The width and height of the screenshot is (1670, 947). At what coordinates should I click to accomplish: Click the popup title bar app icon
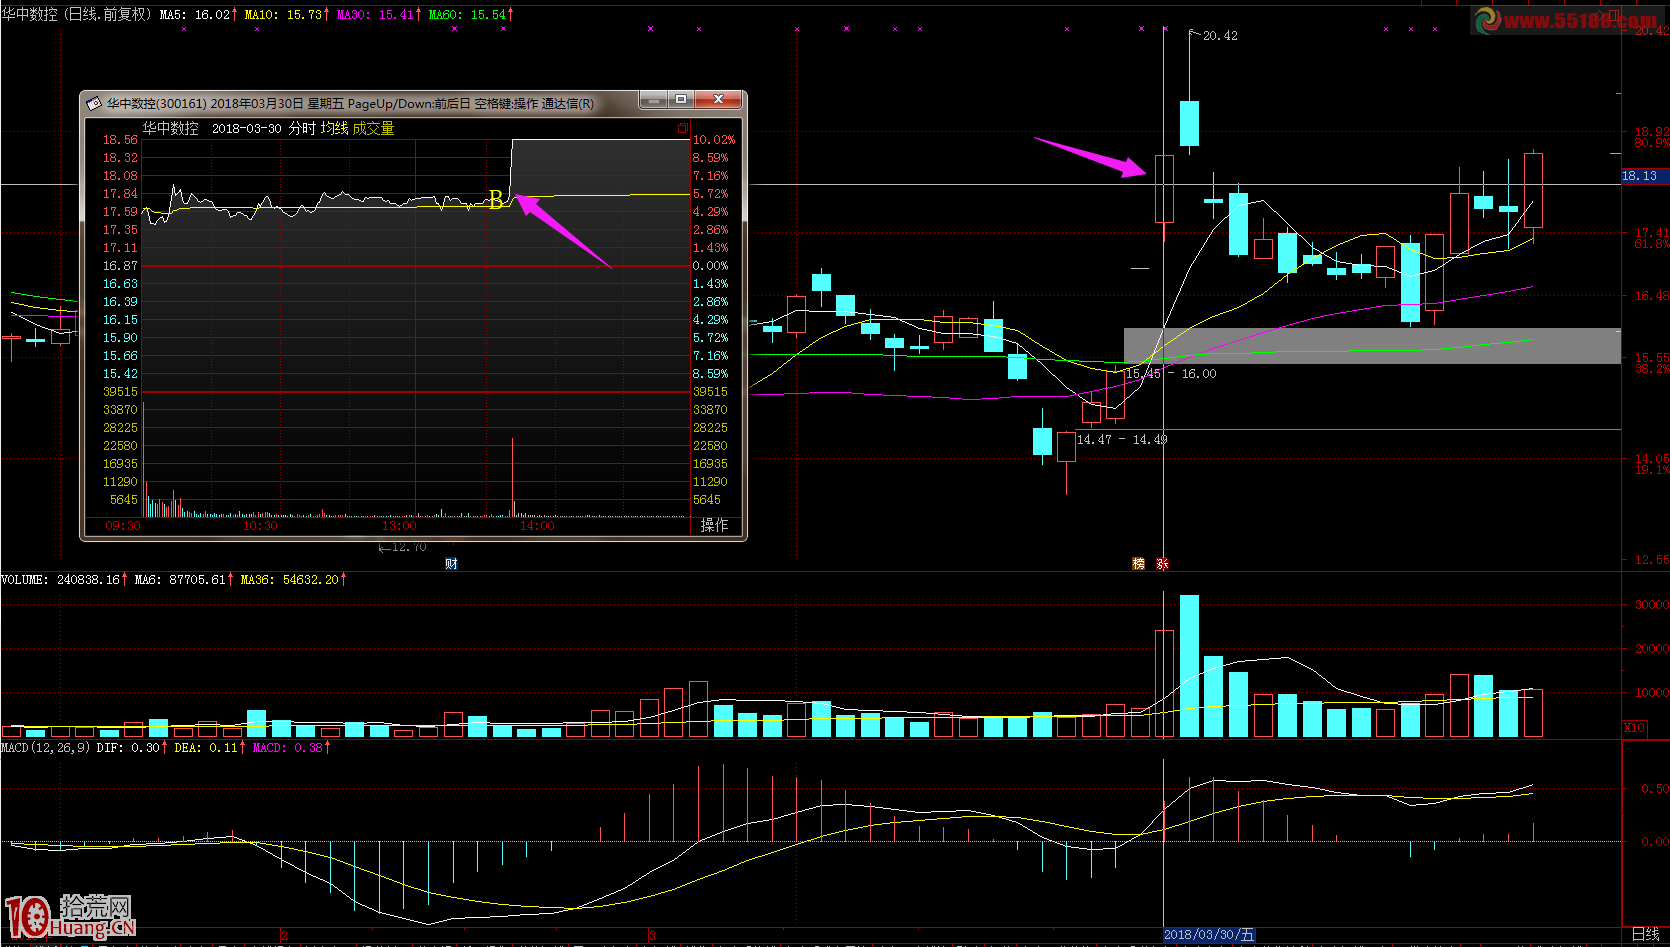94,103
